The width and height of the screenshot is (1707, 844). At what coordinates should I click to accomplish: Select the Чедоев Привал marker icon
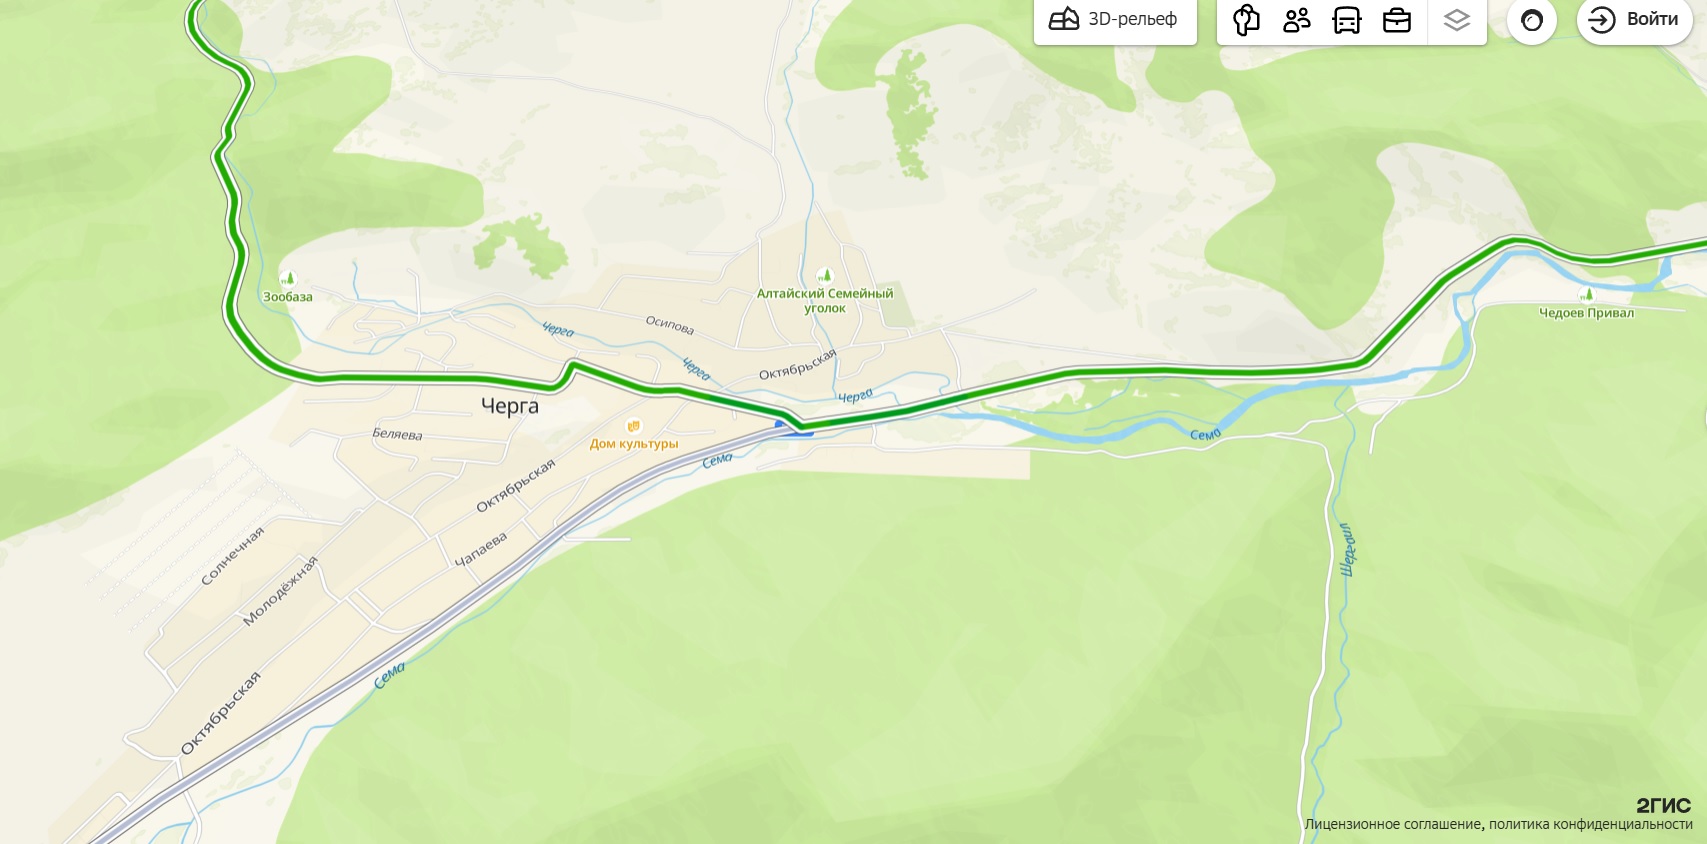1587,294
